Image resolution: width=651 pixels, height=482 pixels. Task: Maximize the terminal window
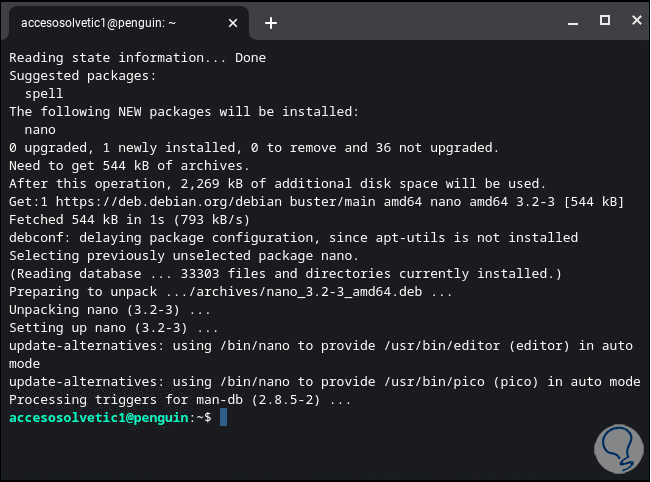point(604,20)
